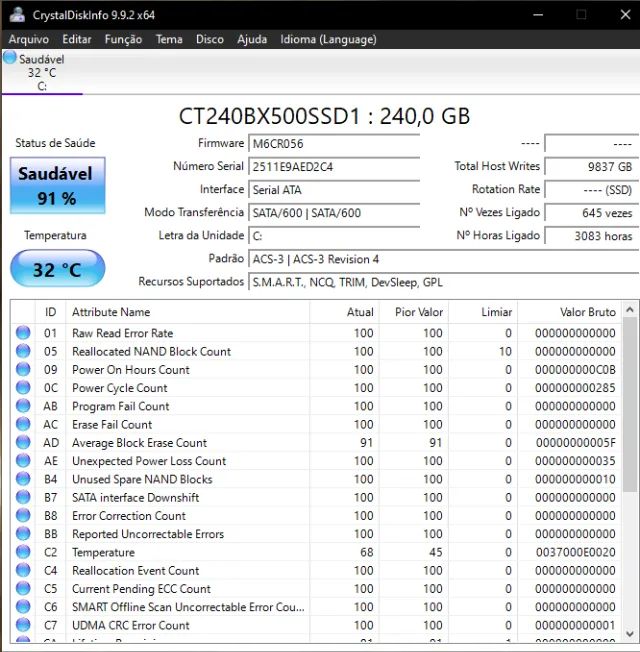This screenshot has height=652, width=640.
Task: Click status orb for SMART Offline Scan Uncorrectable
Action: click(x=23, y=607)
